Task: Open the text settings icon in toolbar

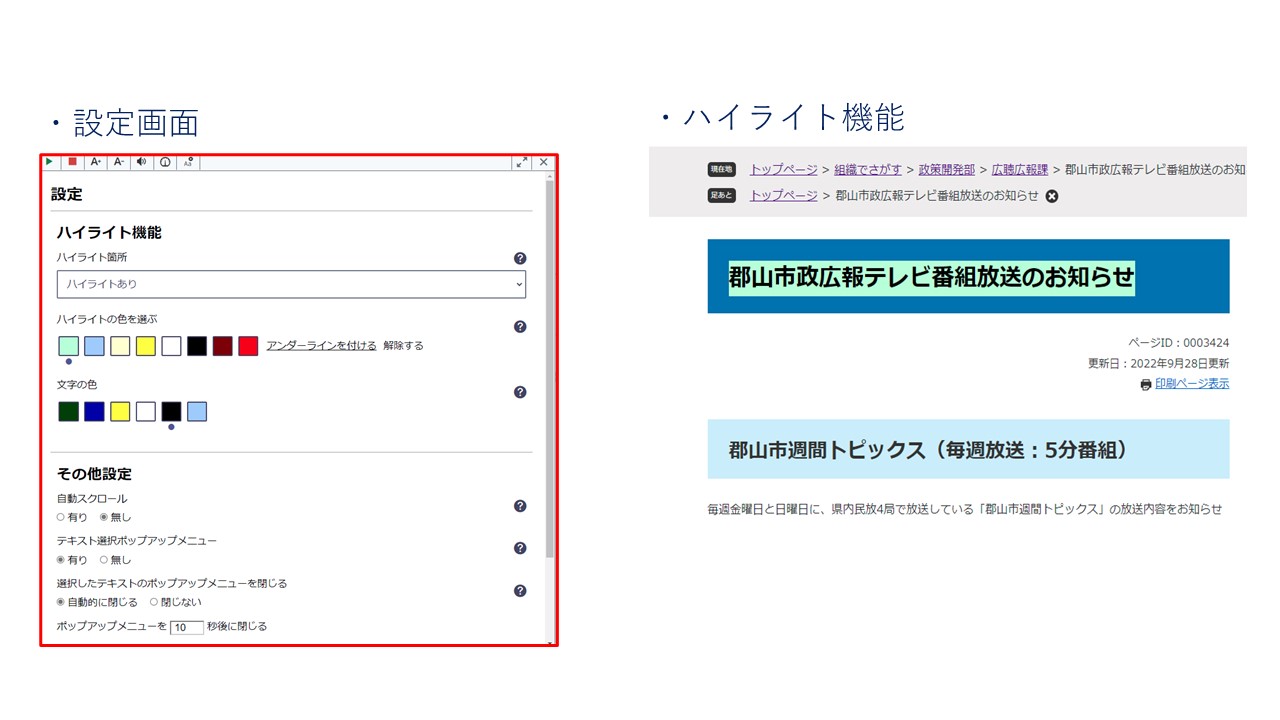Action: tap(188, 162)
